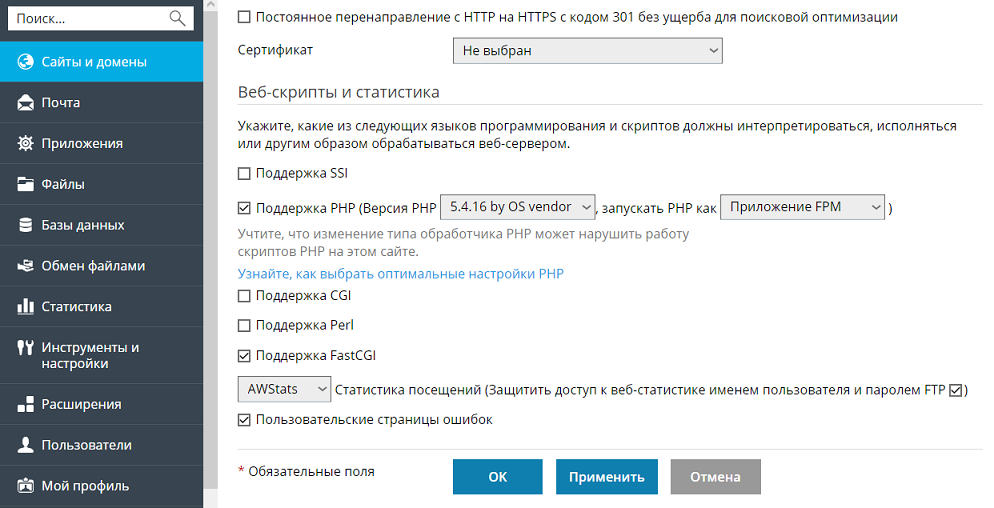Image resolution: width=994 pixels, height=508 pixels.
Task: Open Обмен файлами in the sidebar
Action: (x=93, y=266)
